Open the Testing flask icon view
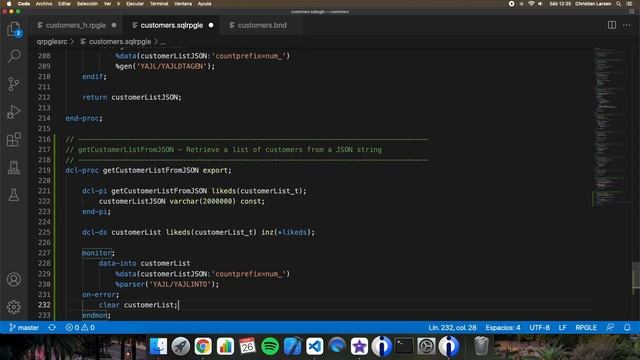This screenshot has height=360, width=640. (14, 195)
